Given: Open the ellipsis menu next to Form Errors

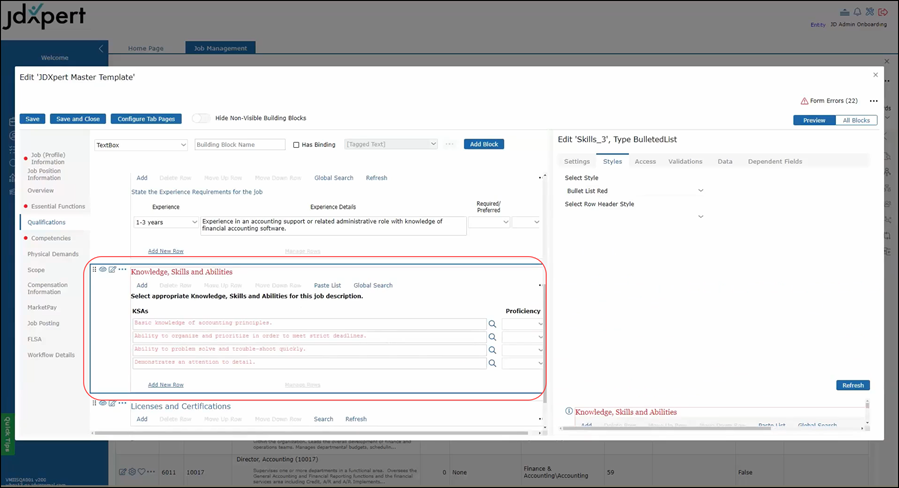Looking at the screenshot, I should tap(873, 101).
